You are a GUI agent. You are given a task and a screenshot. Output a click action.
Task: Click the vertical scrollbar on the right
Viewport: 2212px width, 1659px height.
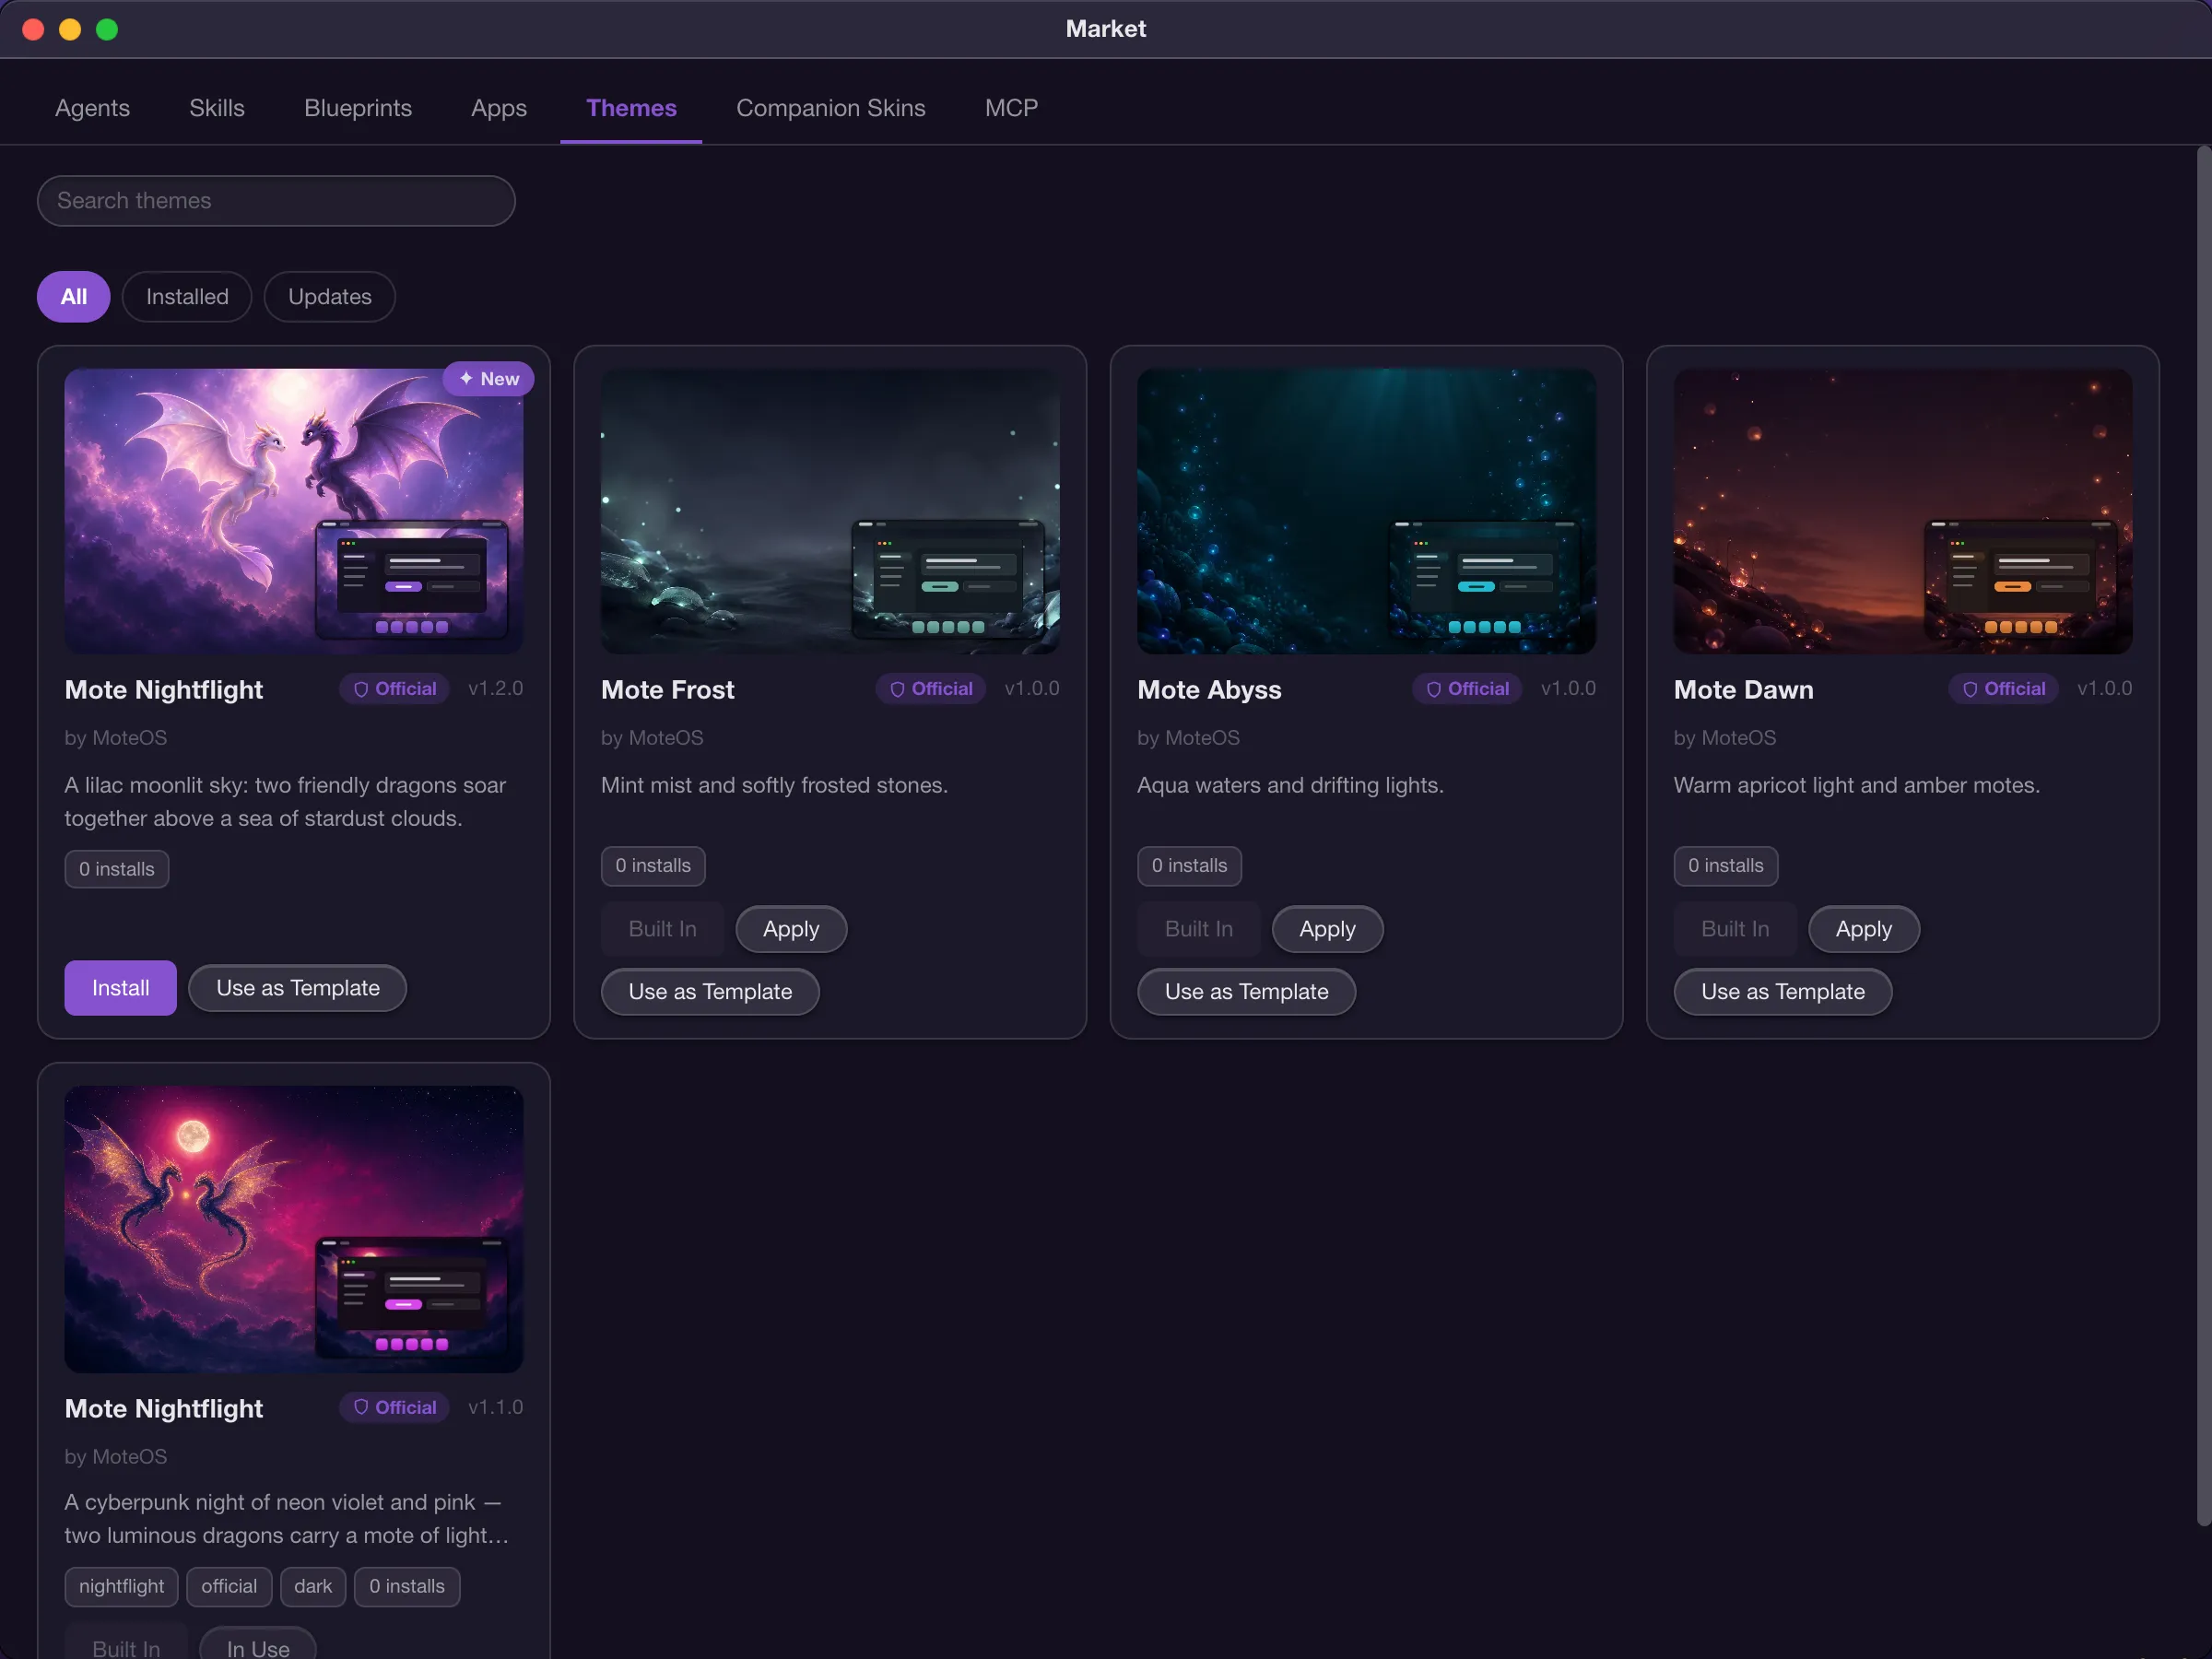pos(2204,836)
